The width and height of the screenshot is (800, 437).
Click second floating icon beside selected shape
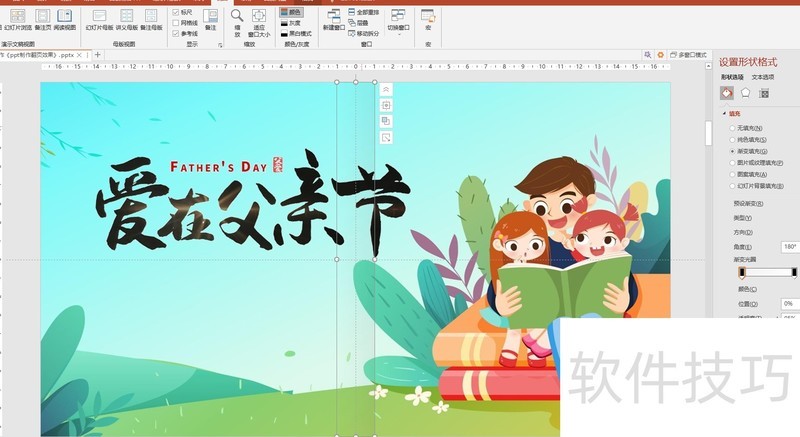386,106
